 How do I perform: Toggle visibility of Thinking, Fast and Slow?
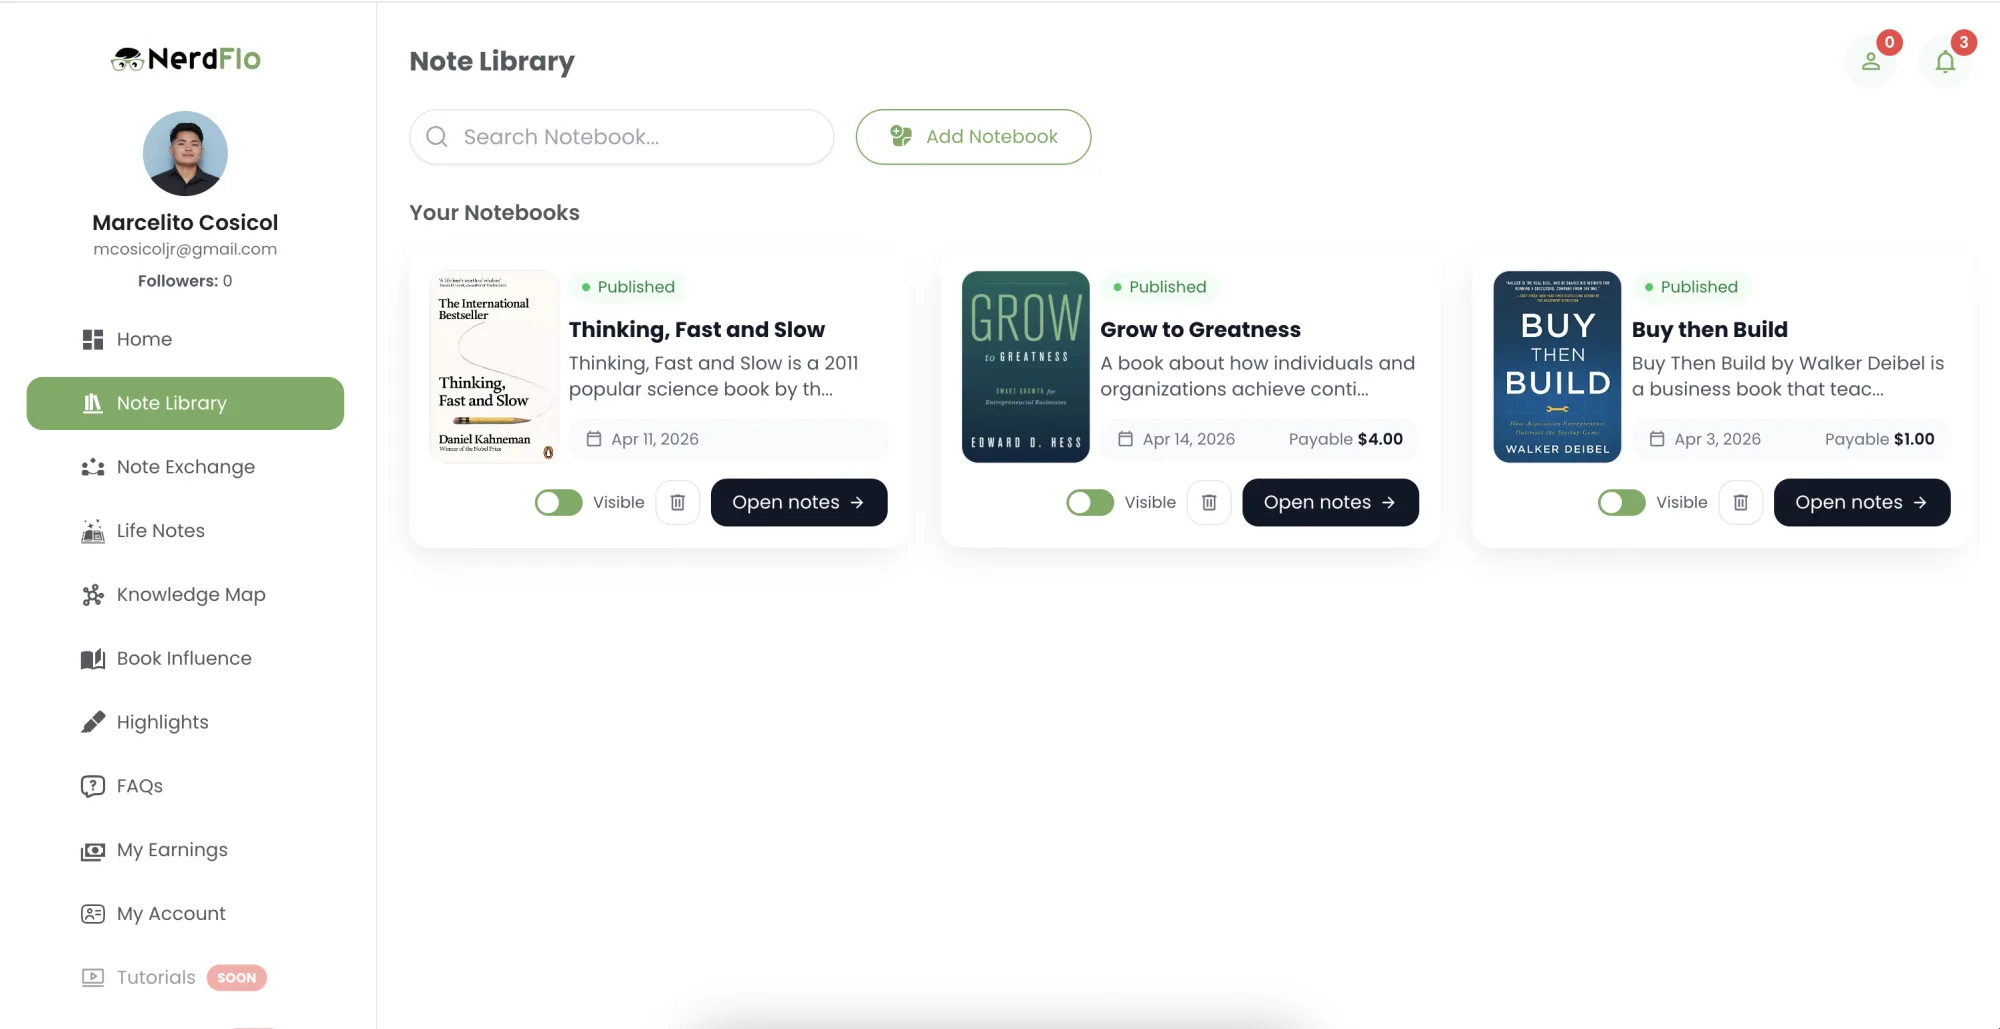[558, 502]
